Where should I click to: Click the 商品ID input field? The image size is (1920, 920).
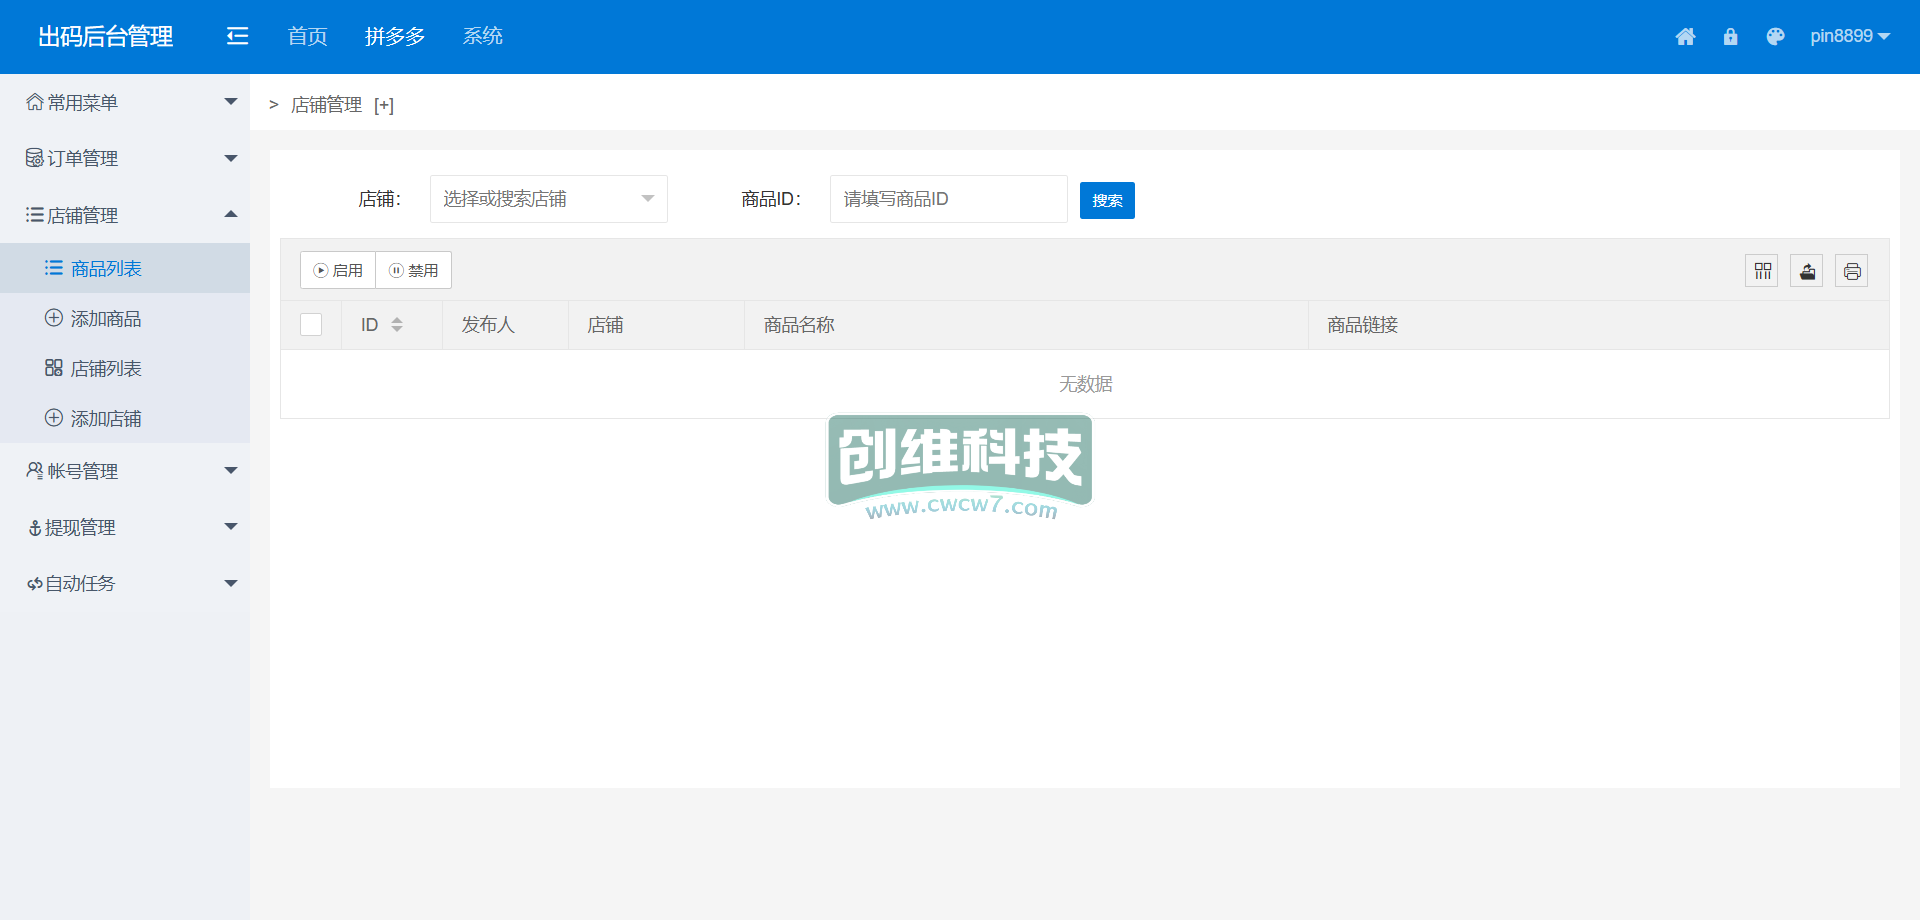coord(948,199)
